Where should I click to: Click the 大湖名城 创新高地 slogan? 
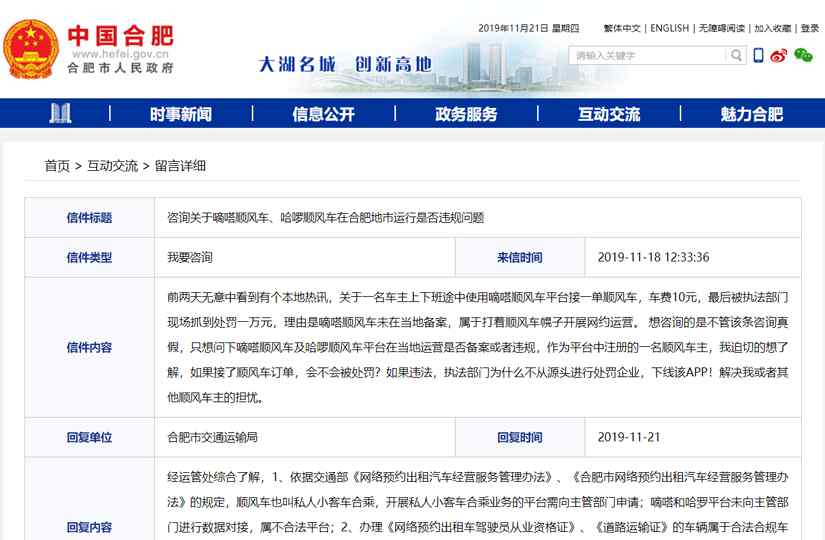tap(345, 64)
